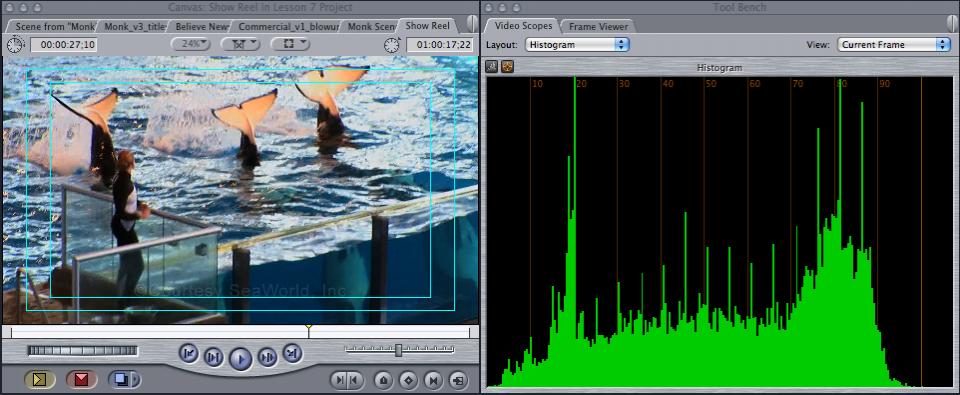Go to the previous edit in Canvas

190,353
